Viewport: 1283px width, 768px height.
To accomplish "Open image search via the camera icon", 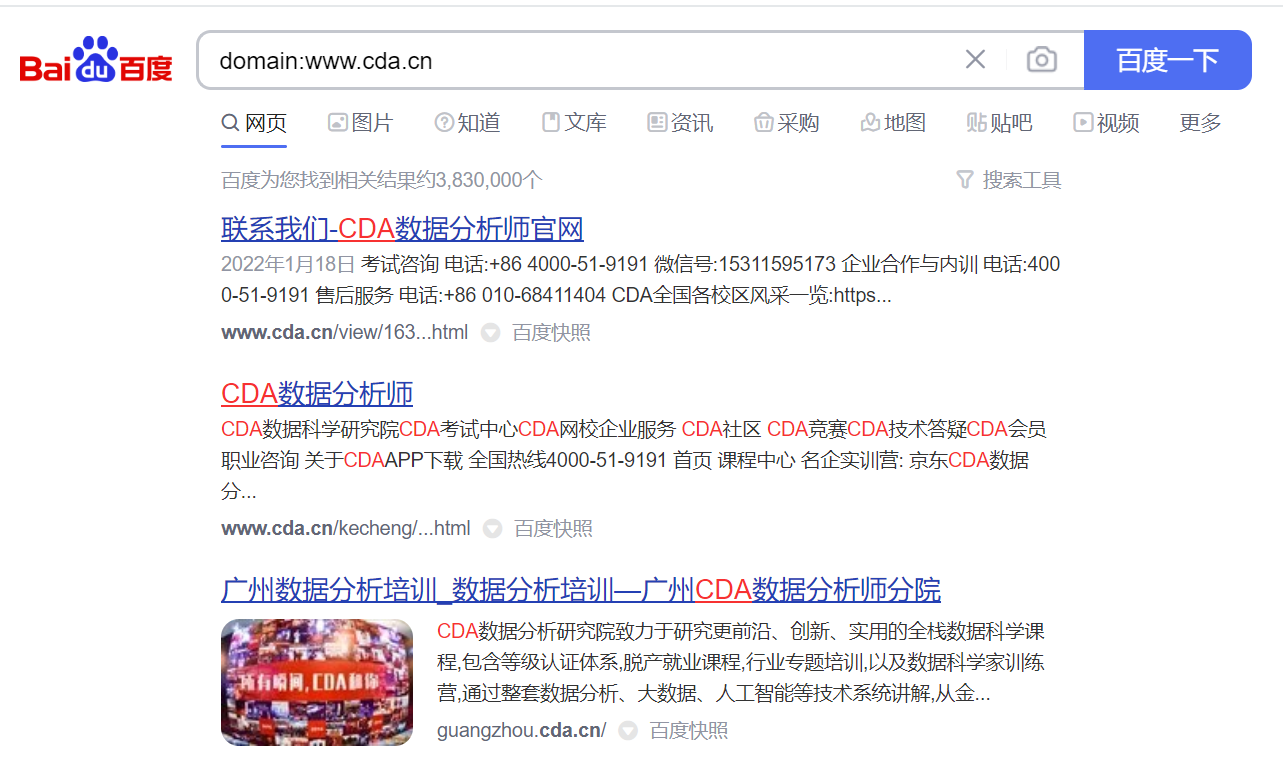I will (x=1042, y=60).
